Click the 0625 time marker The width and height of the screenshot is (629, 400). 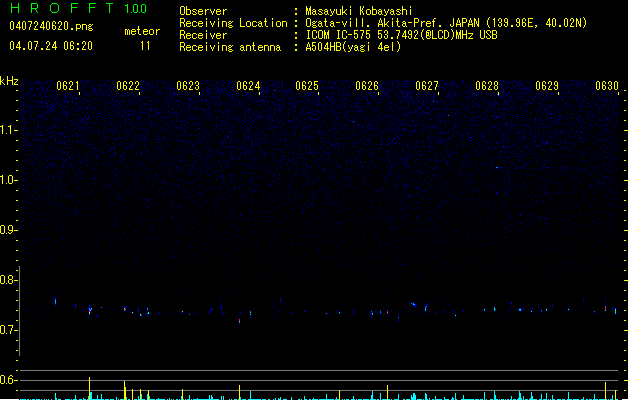pyautogui.click(x=307, y=86)
